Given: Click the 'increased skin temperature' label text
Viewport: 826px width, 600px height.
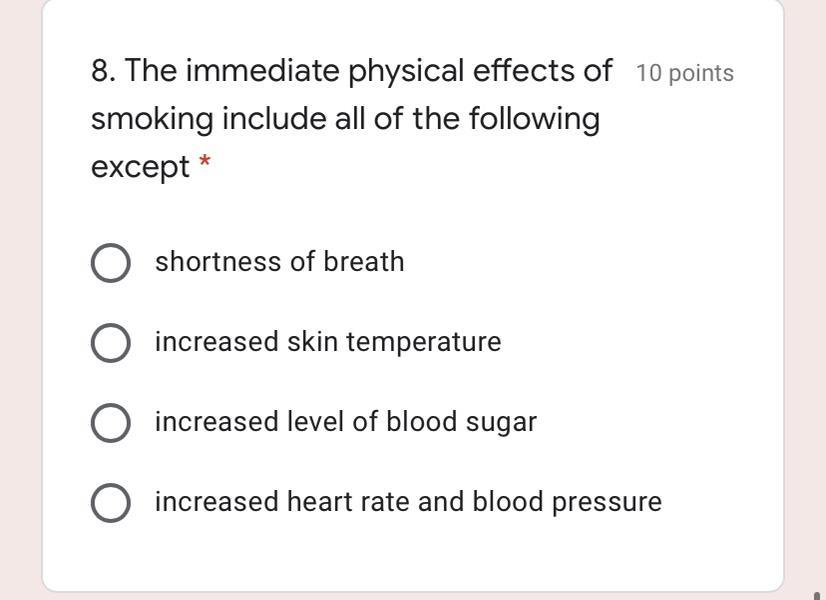Looking at the screenshot, I should pos(328,342).
